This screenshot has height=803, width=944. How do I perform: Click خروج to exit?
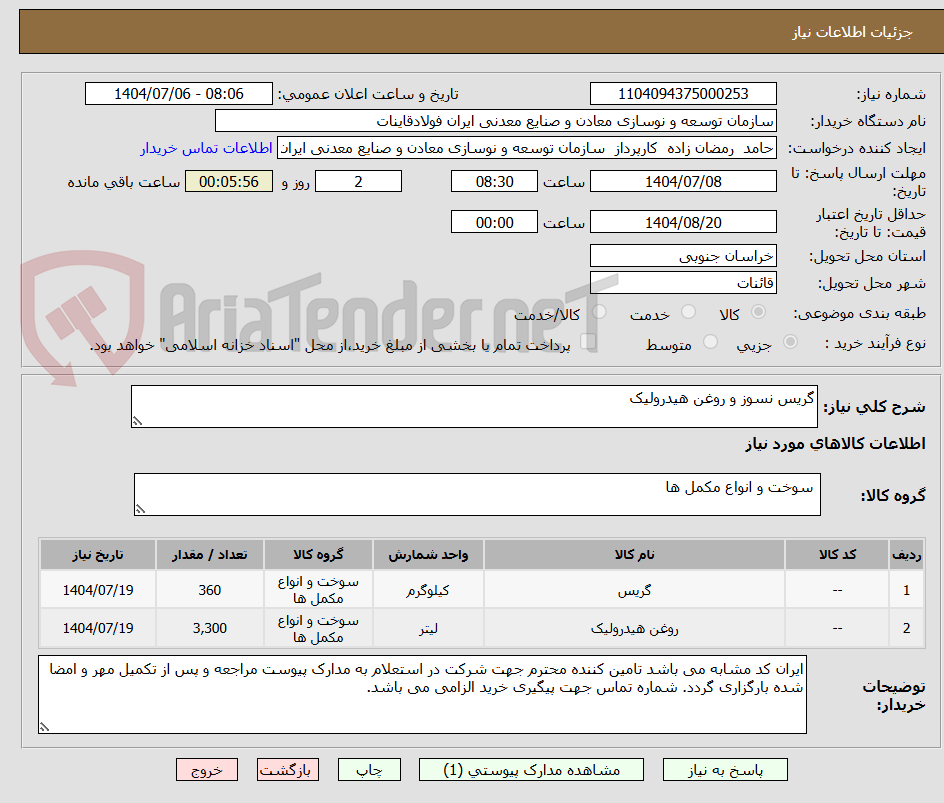click(207, 769)
